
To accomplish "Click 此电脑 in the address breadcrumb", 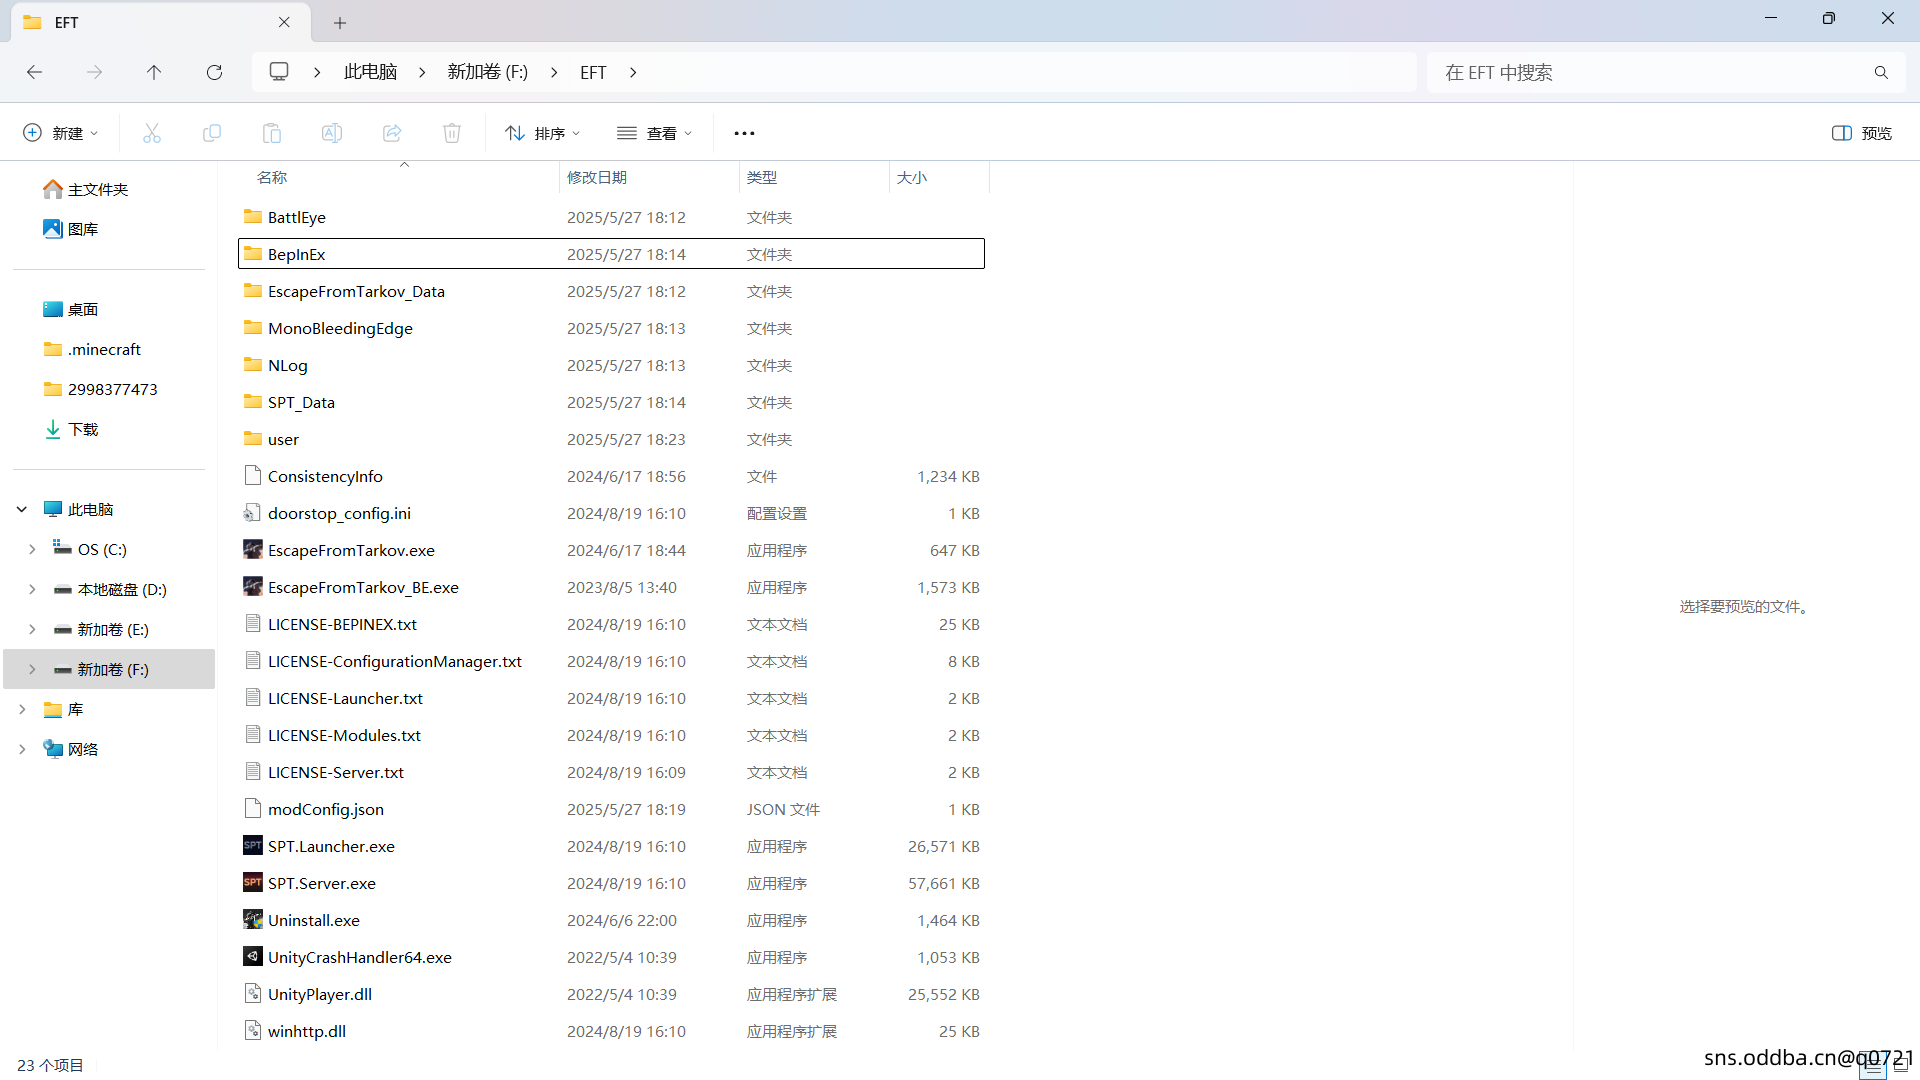I will 371,72.
